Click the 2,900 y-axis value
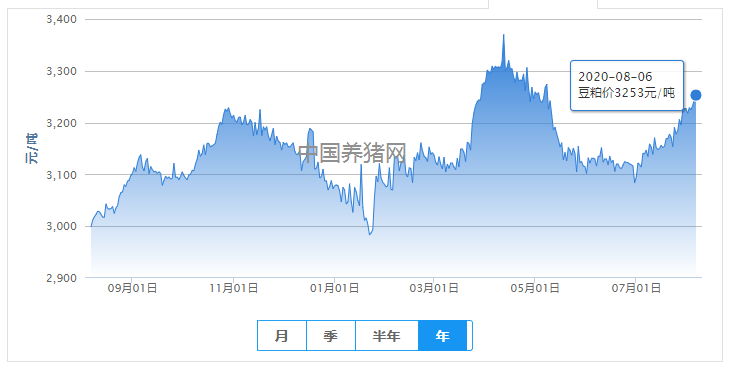The width and height of the screenshot is (729, 369). (61, 278)
